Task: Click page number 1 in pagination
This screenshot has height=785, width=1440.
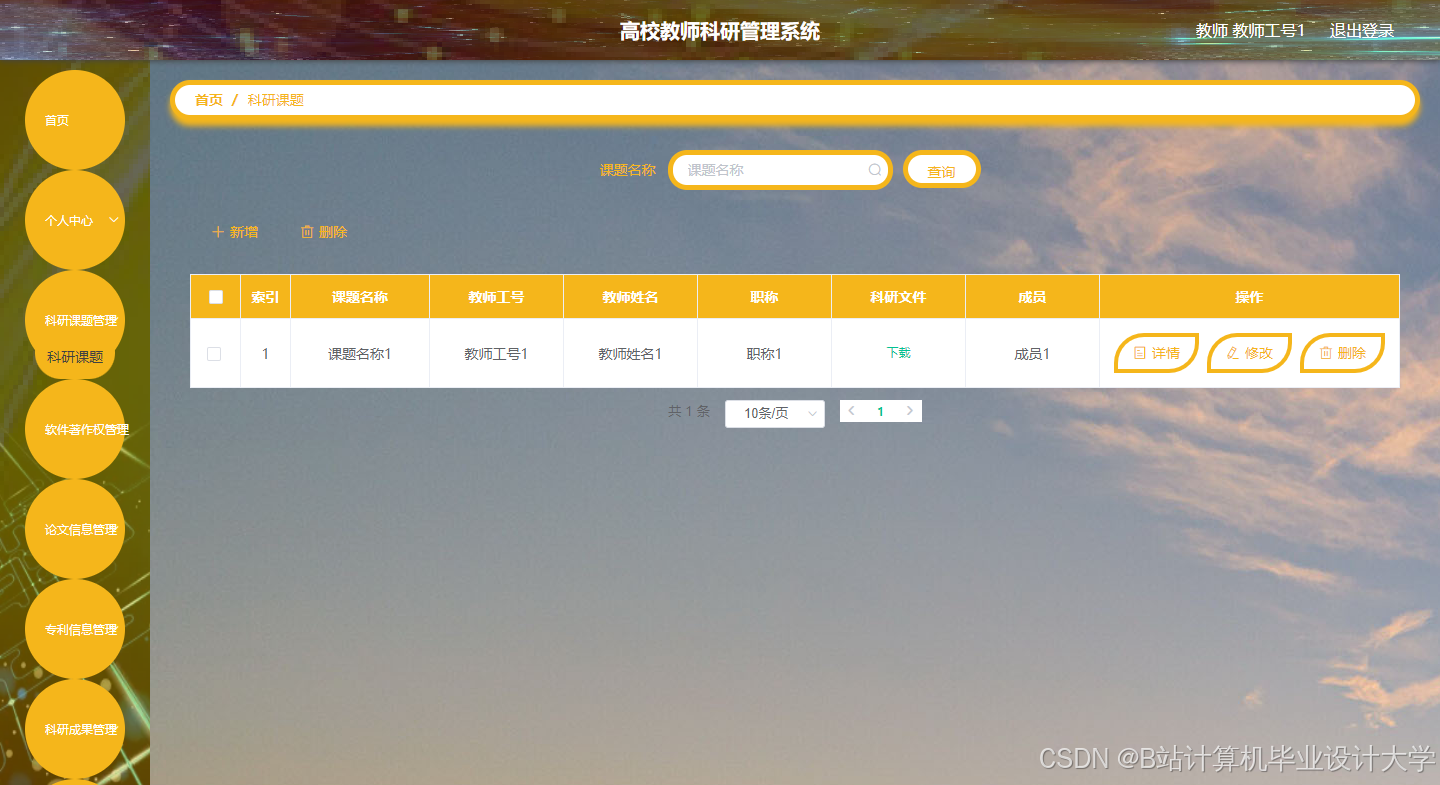Action: [x=880, y=411]
